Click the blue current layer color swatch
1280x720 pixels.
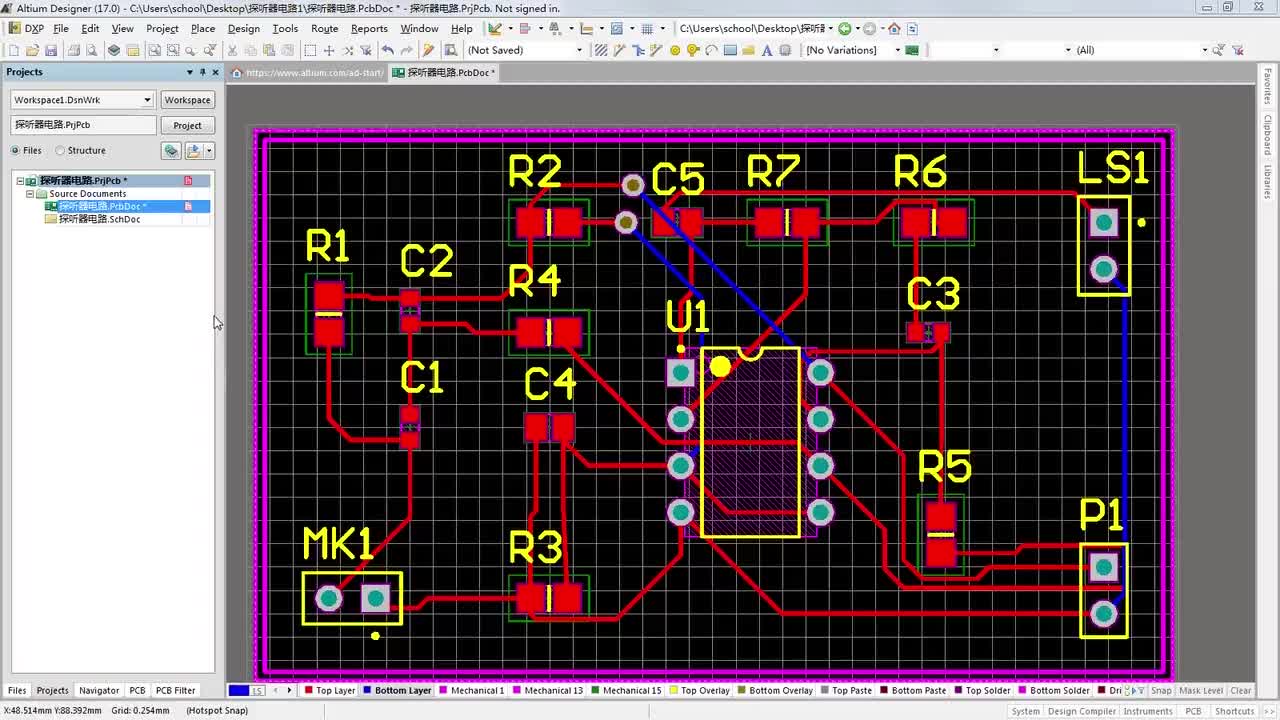[238, 690]
